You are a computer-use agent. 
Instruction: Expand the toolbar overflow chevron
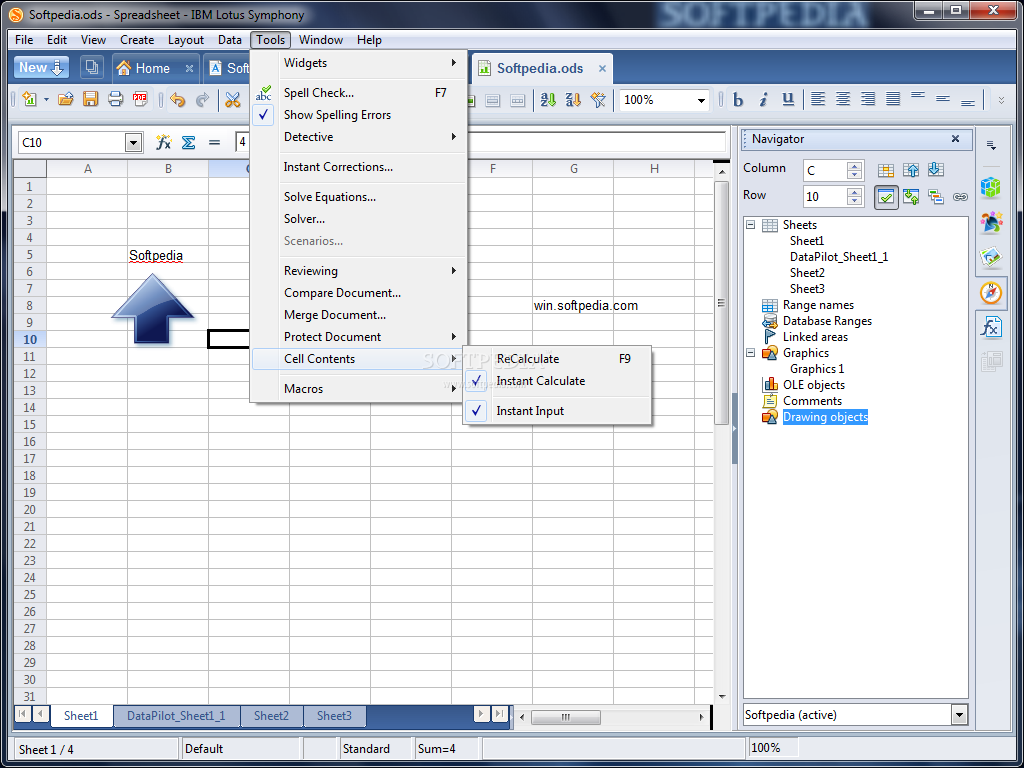pyautogui.click(x=1001, y=100)
